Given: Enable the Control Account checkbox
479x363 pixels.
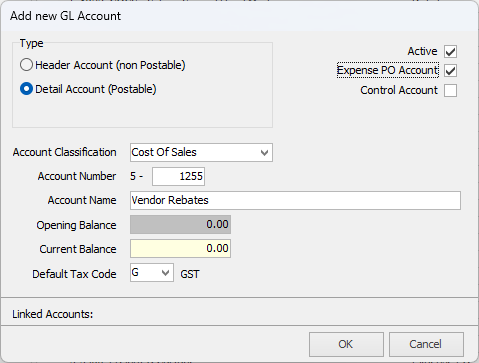Looking at the screenshot, I should (x=450, y=90).
